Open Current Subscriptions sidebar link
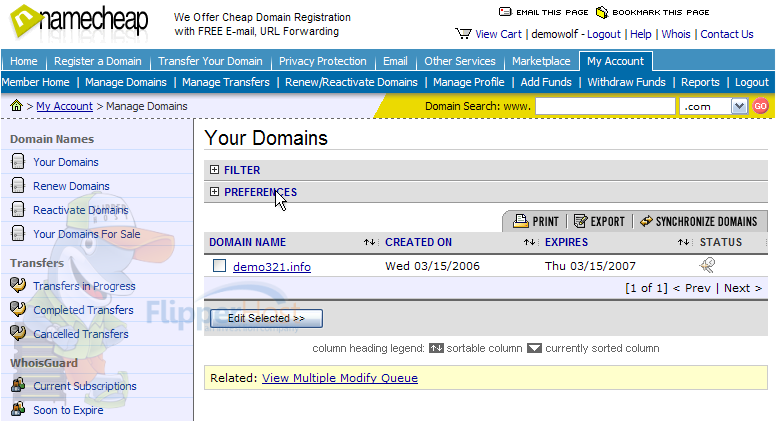 (x=85, y=386)
